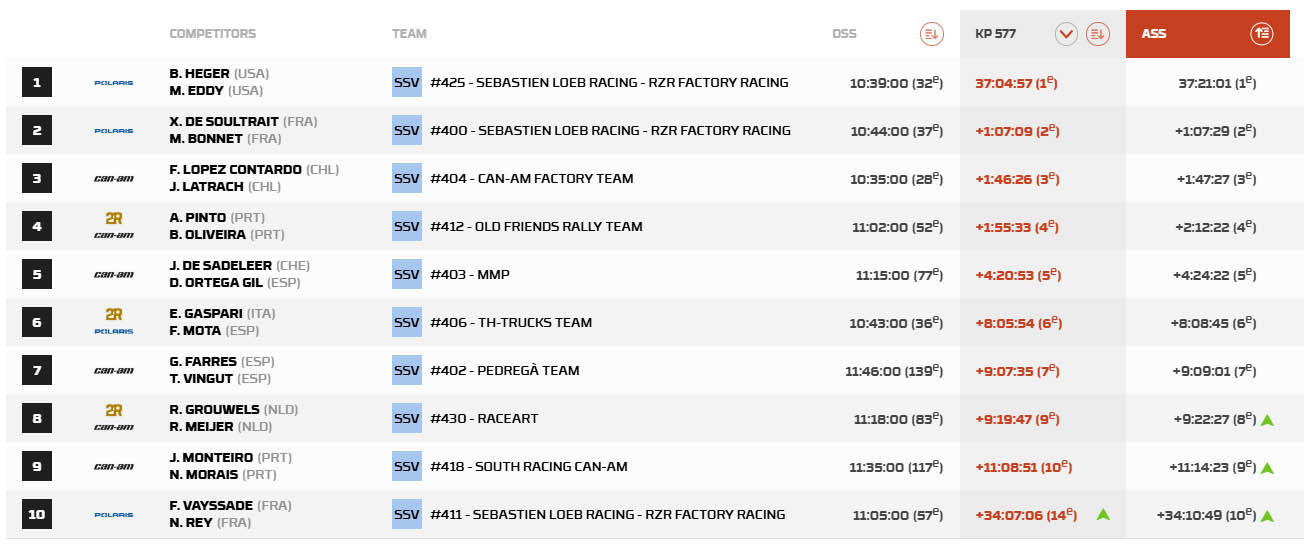
Task: Open #400 Sebastien Loeb Racing team link
Action: (x=610, y=131)
